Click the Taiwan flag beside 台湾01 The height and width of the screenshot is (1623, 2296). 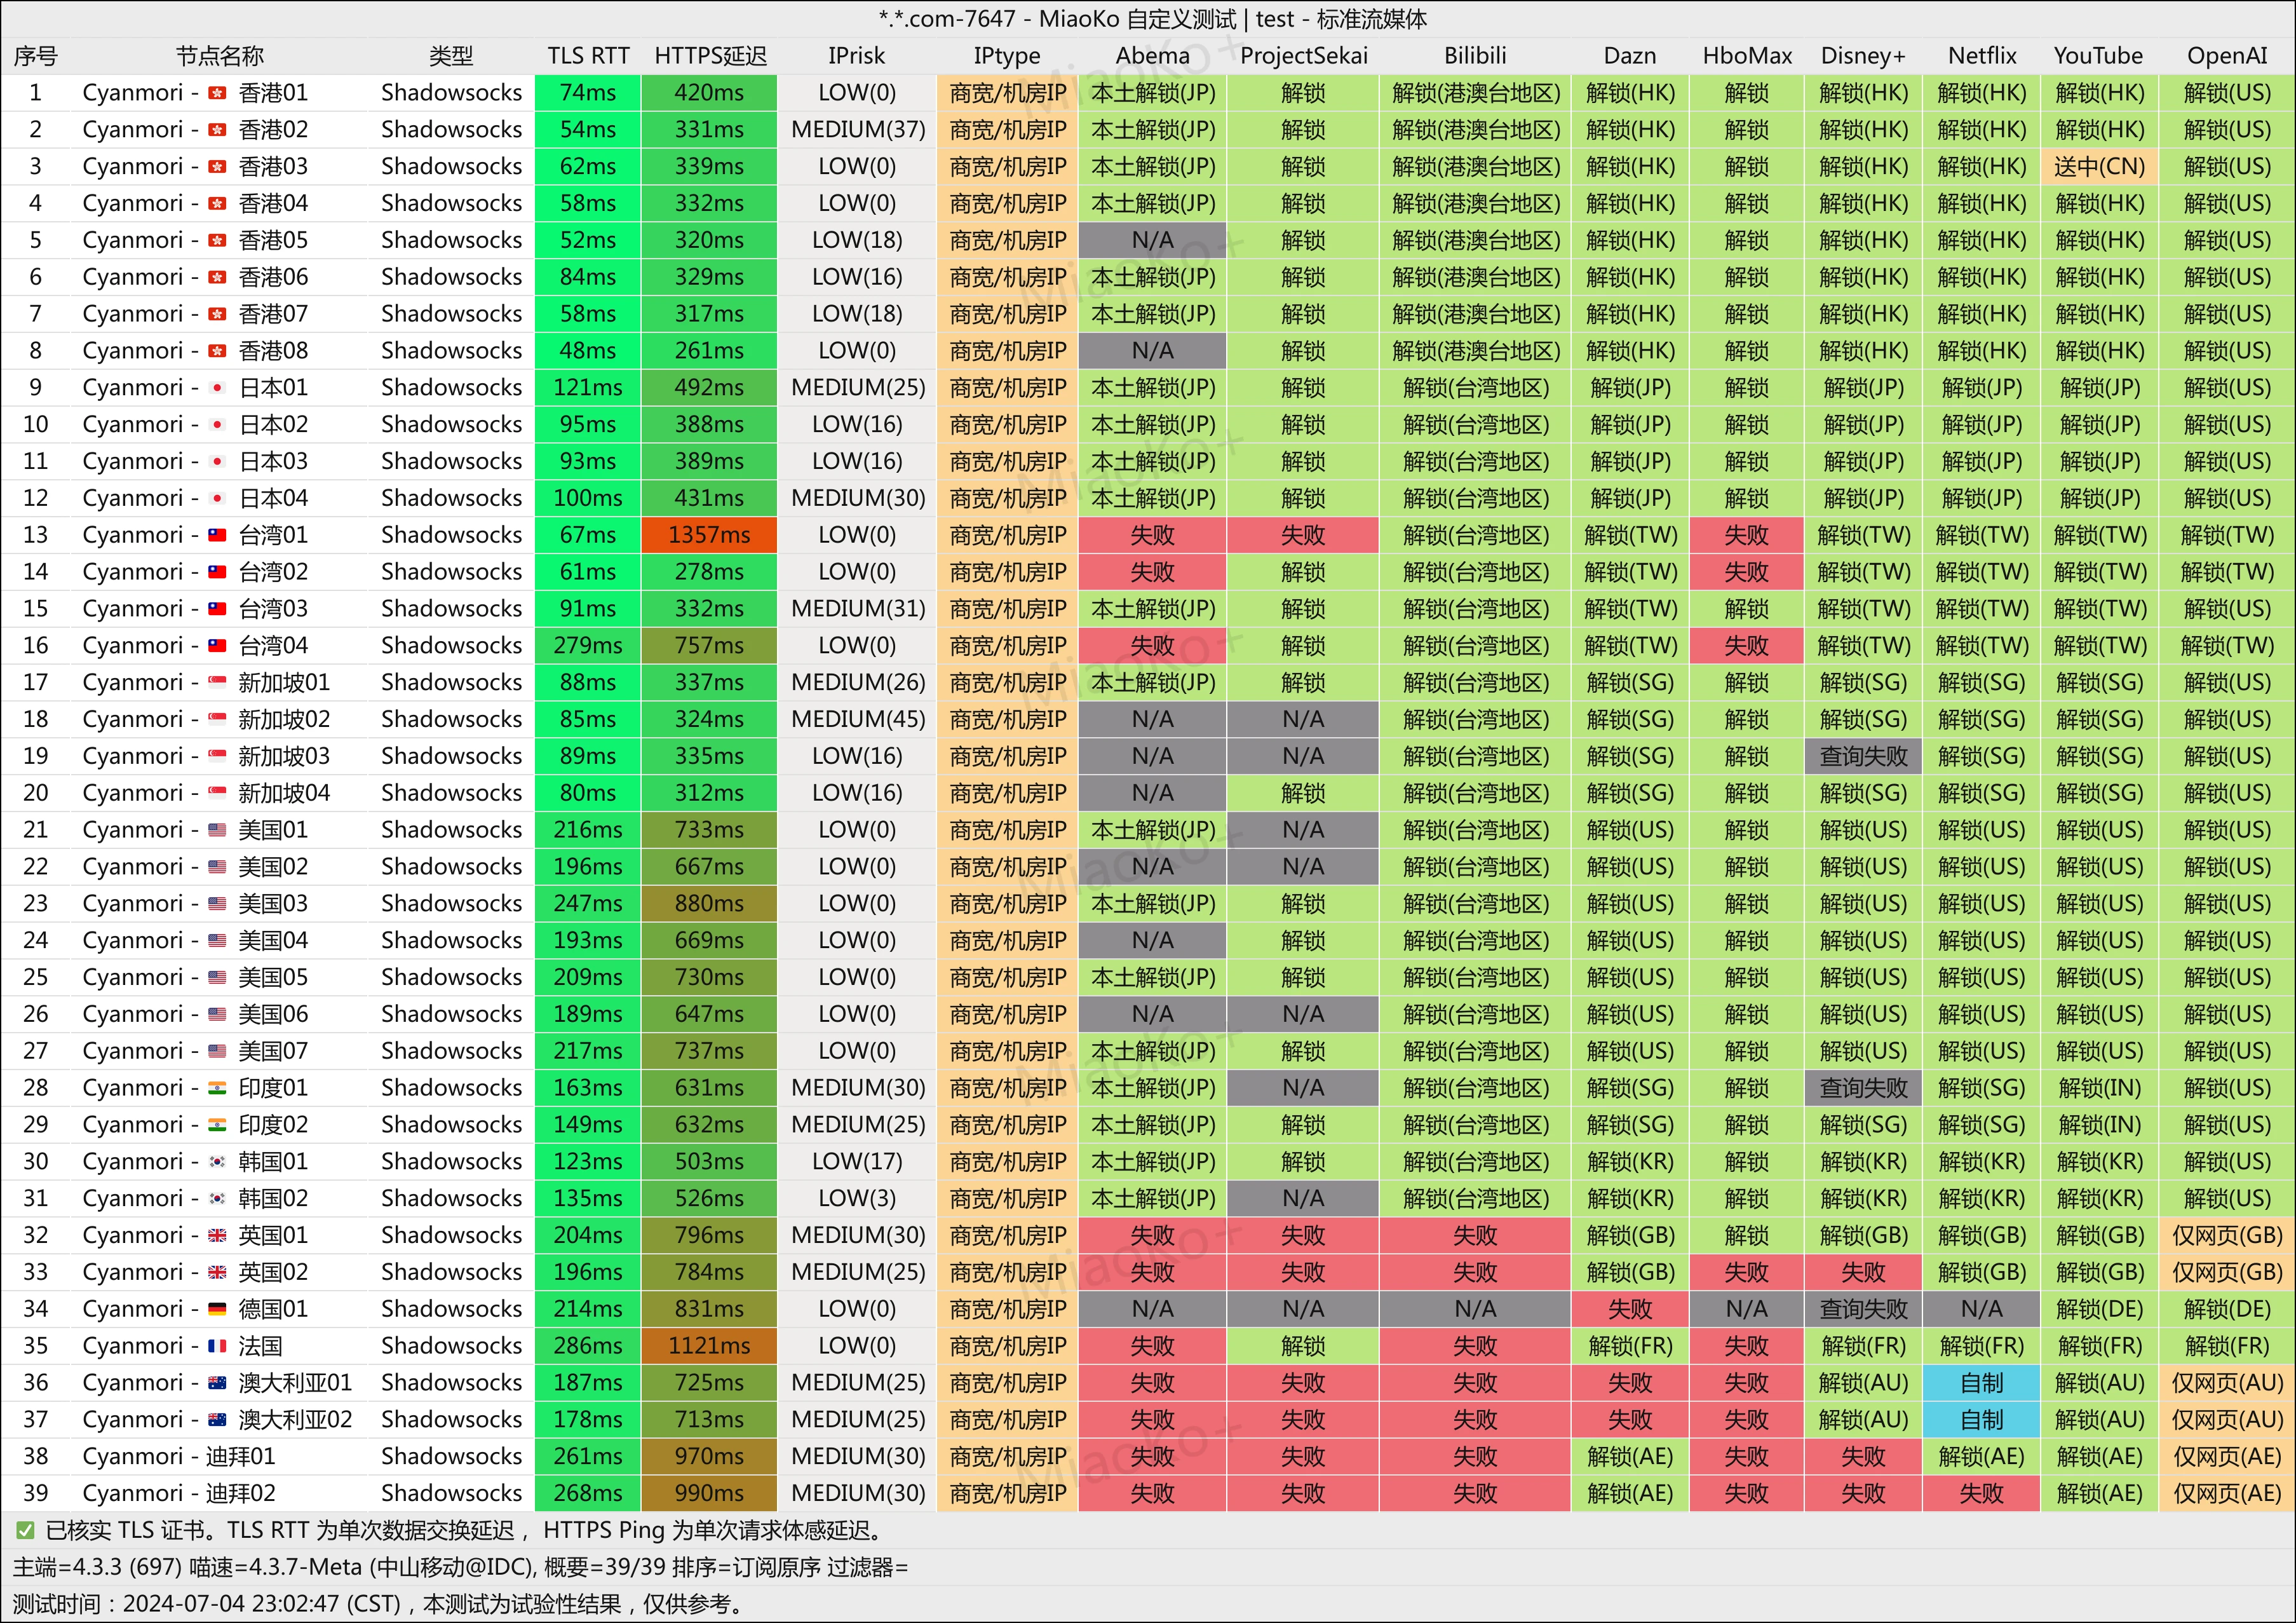[x=217, y=535]
